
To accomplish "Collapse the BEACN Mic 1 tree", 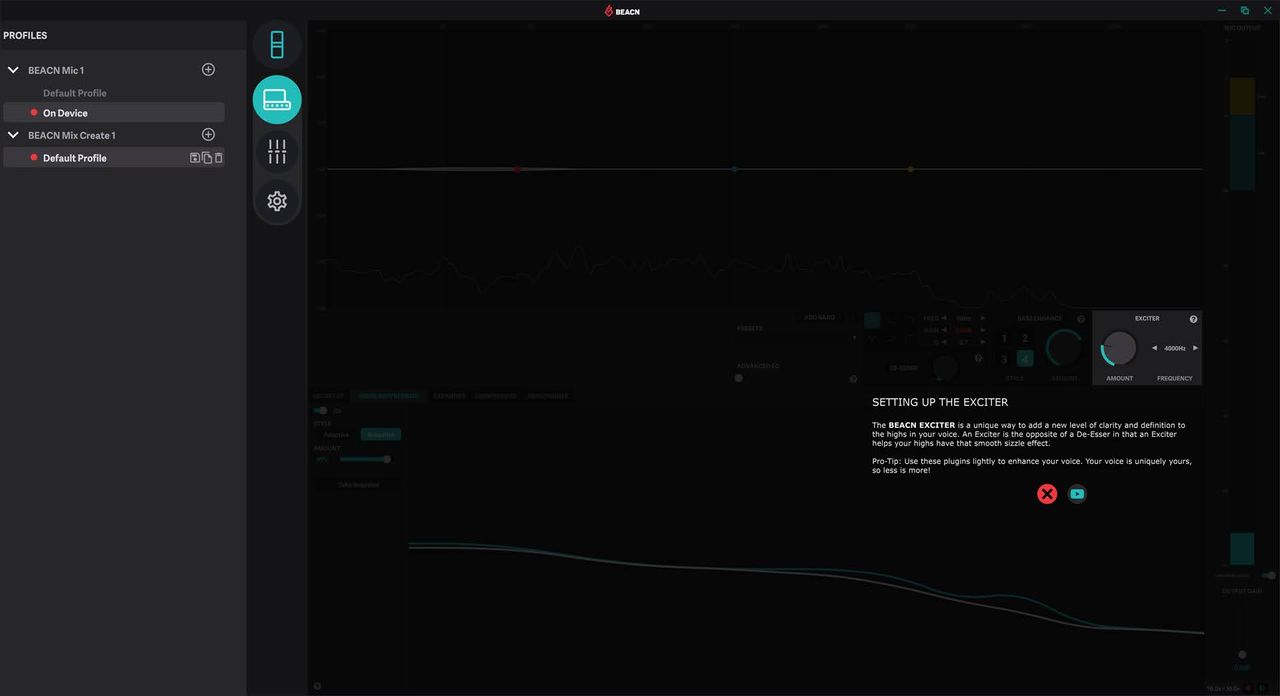I will tap(13, 71).
